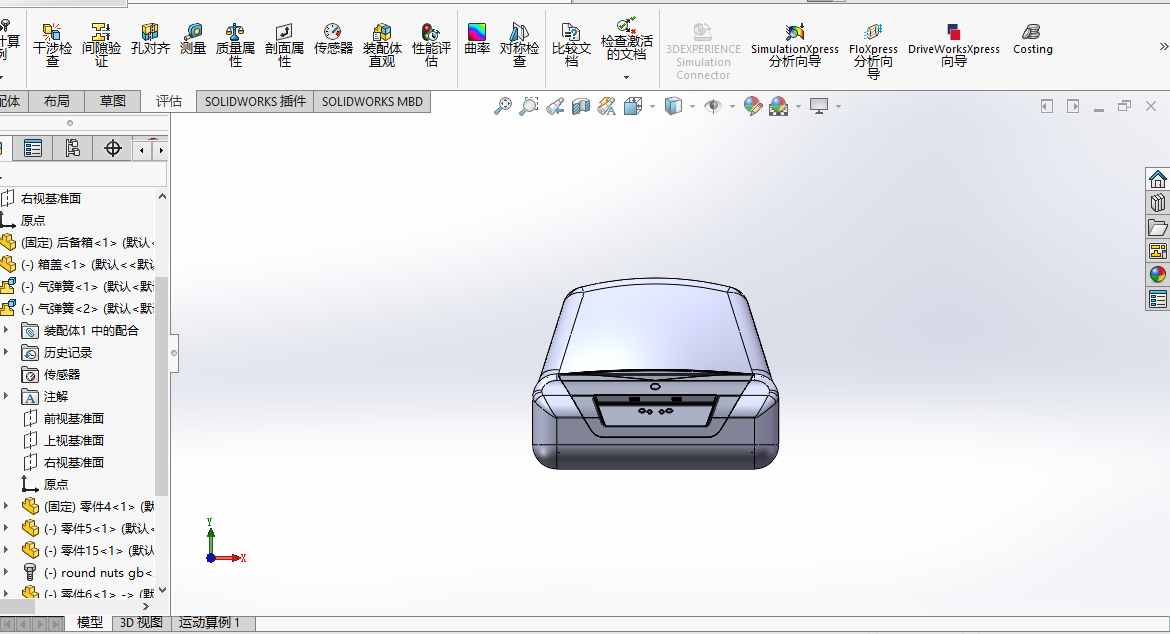Switch to the 运动算例 1 tab
This screenshot has height=634, width=1170.
click(x=209, y=623)
